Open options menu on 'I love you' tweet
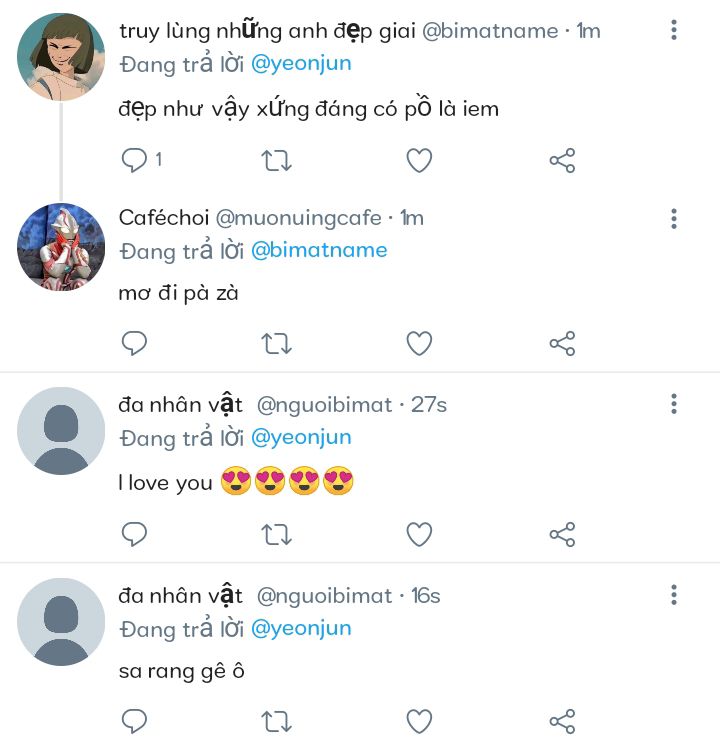Viewport: 720px width, 744px height. (674, 404)
